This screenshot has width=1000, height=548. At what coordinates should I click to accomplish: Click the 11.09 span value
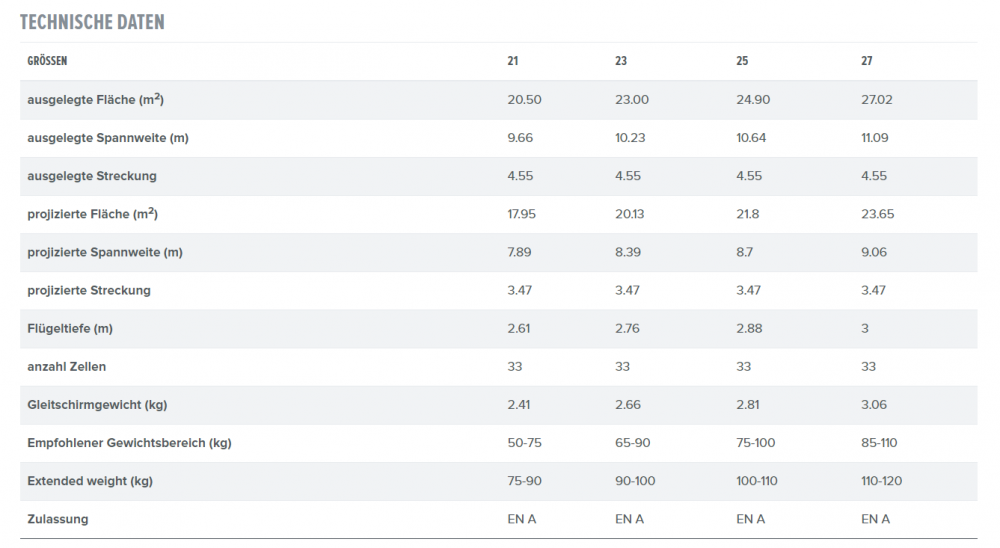pos(874,138)
